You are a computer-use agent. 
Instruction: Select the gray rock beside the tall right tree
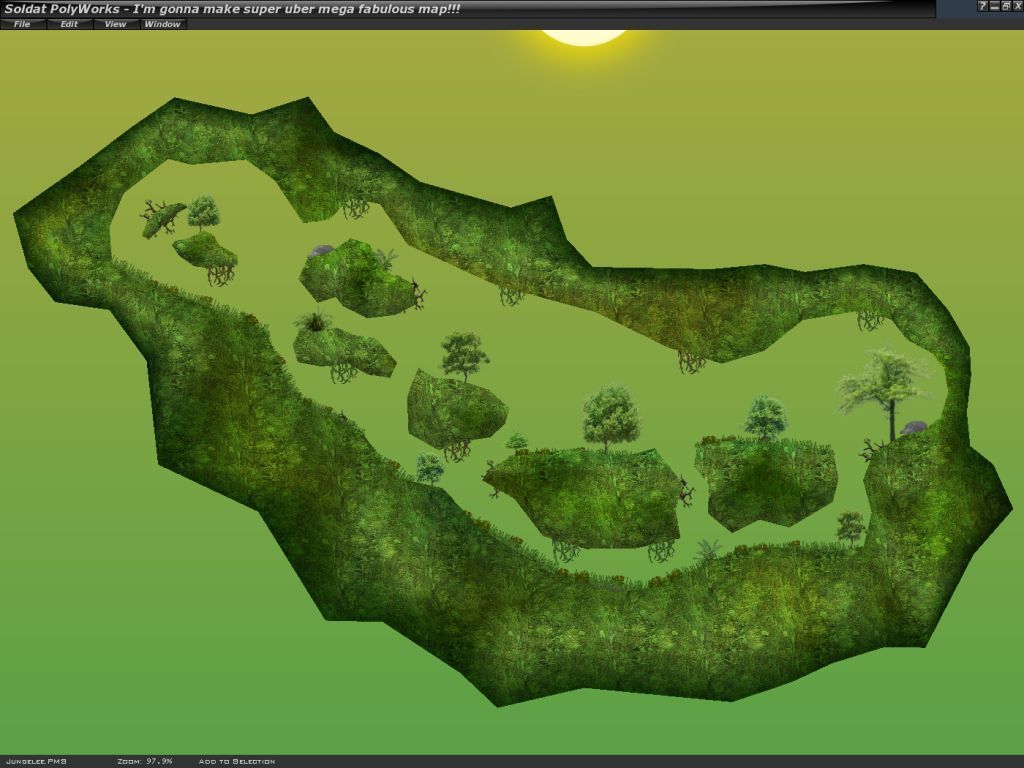point(914,428)
